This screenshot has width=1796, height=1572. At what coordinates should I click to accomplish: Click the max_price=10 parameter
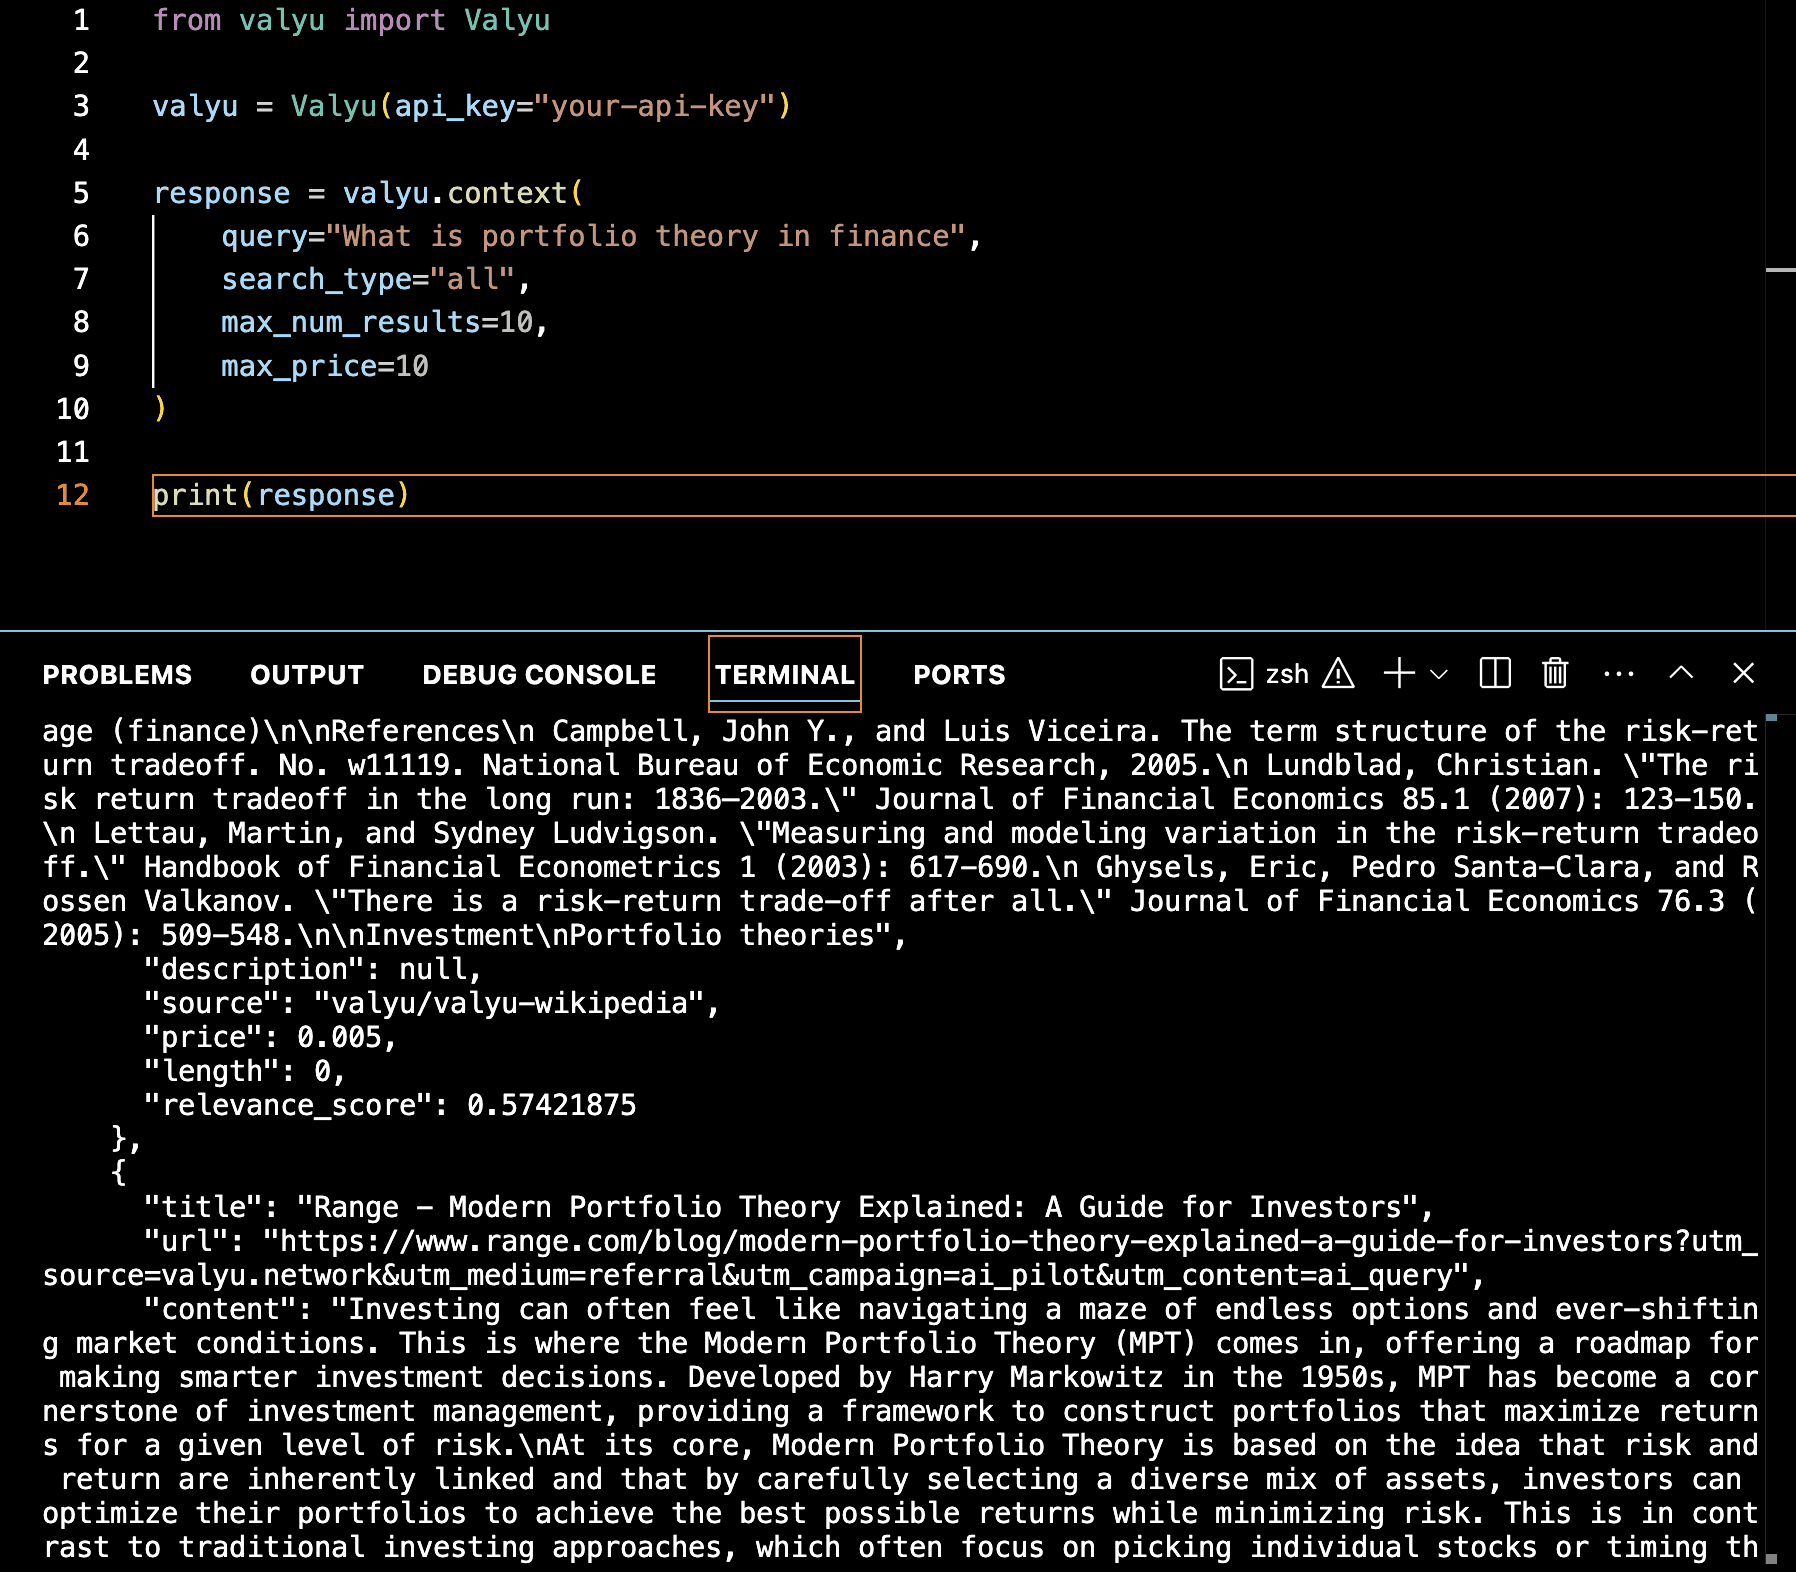[325, 366]
